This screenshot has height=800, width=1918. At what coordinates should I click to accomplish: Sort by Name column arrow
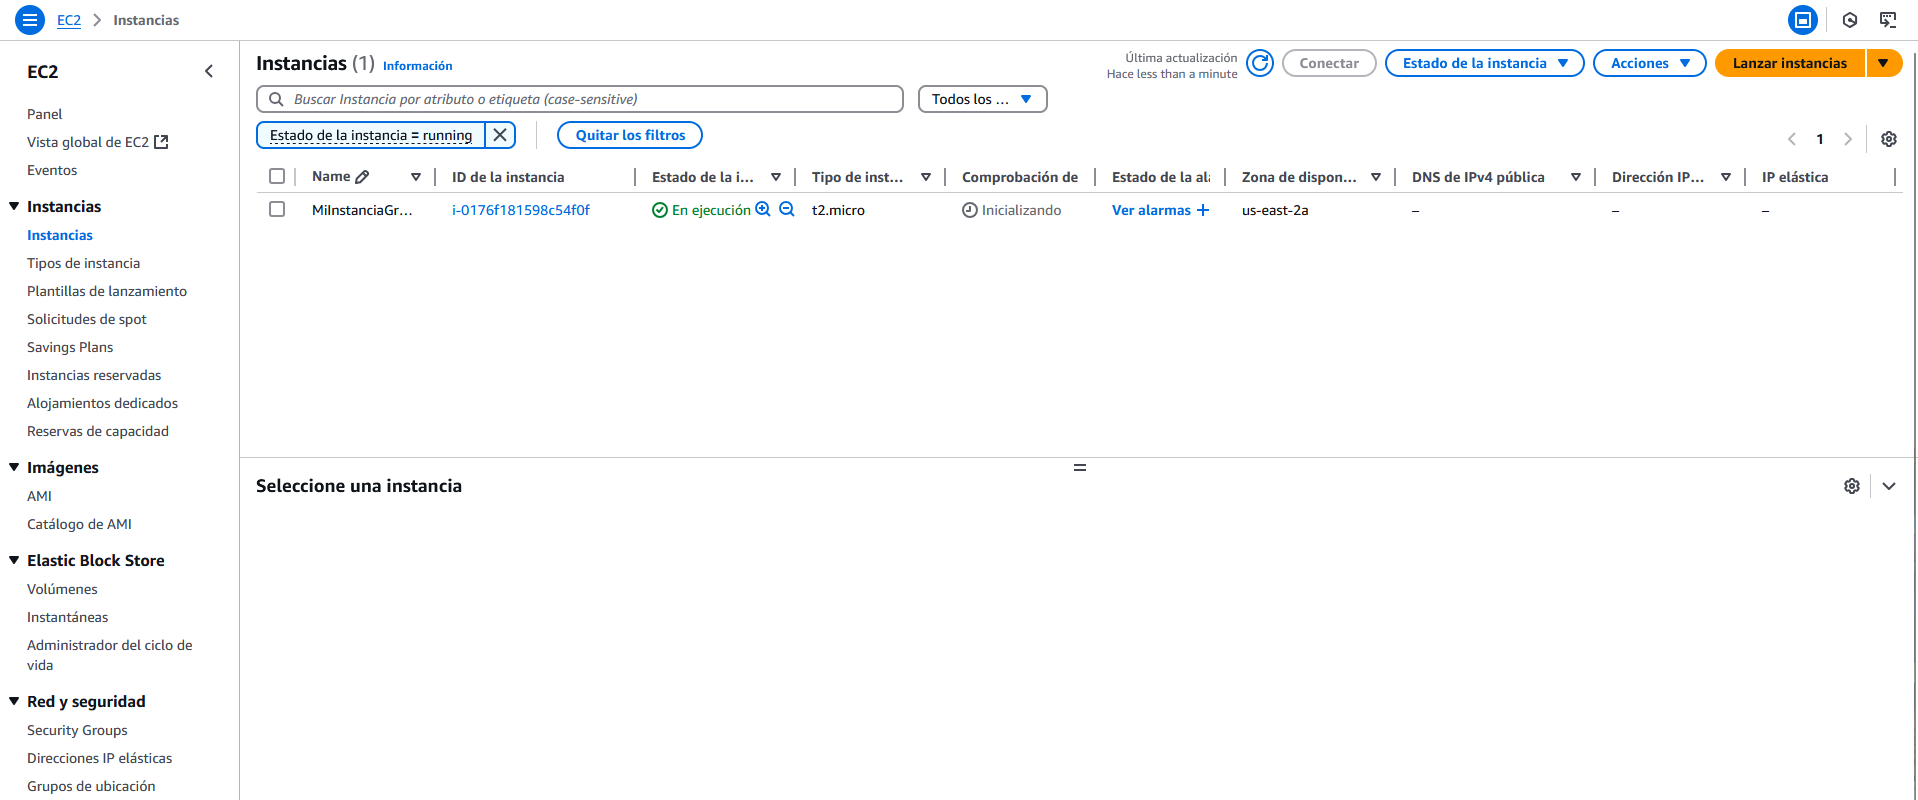tap(416, 177)
